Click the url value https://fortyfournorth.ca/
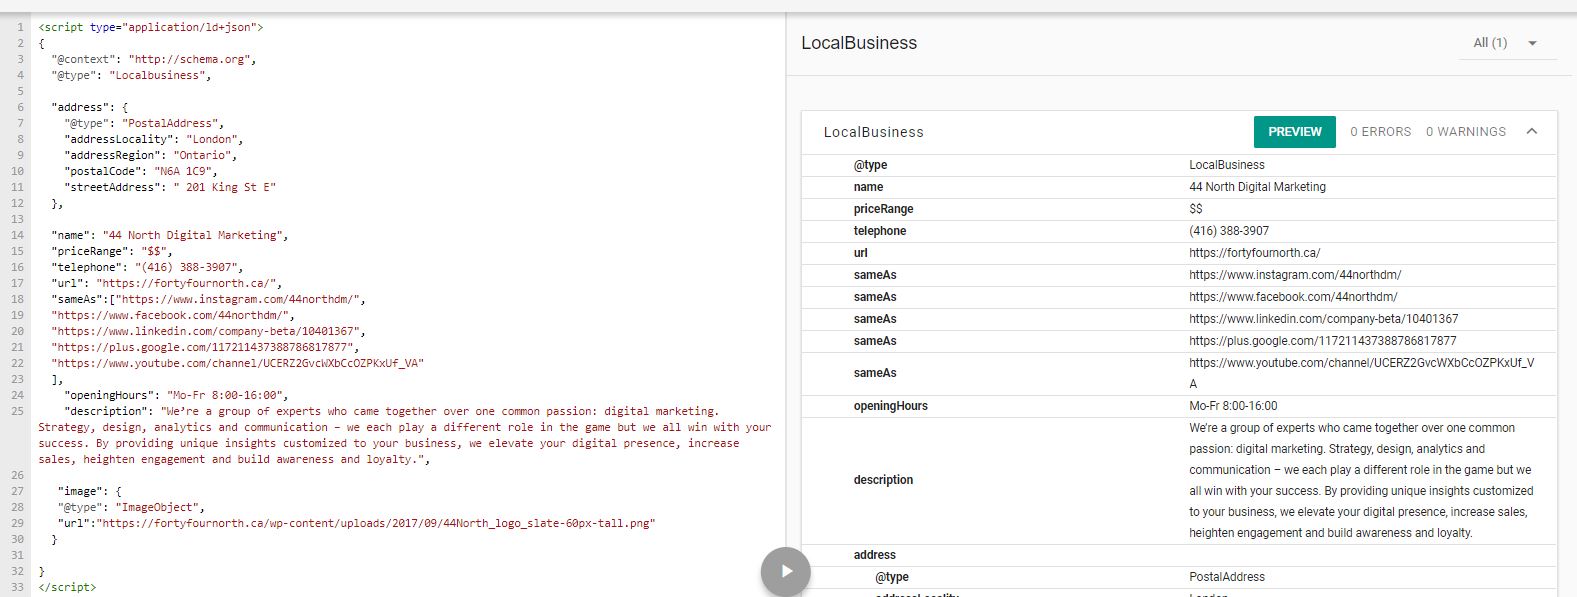This screenshot has height=597, width=1577. 1254,253
